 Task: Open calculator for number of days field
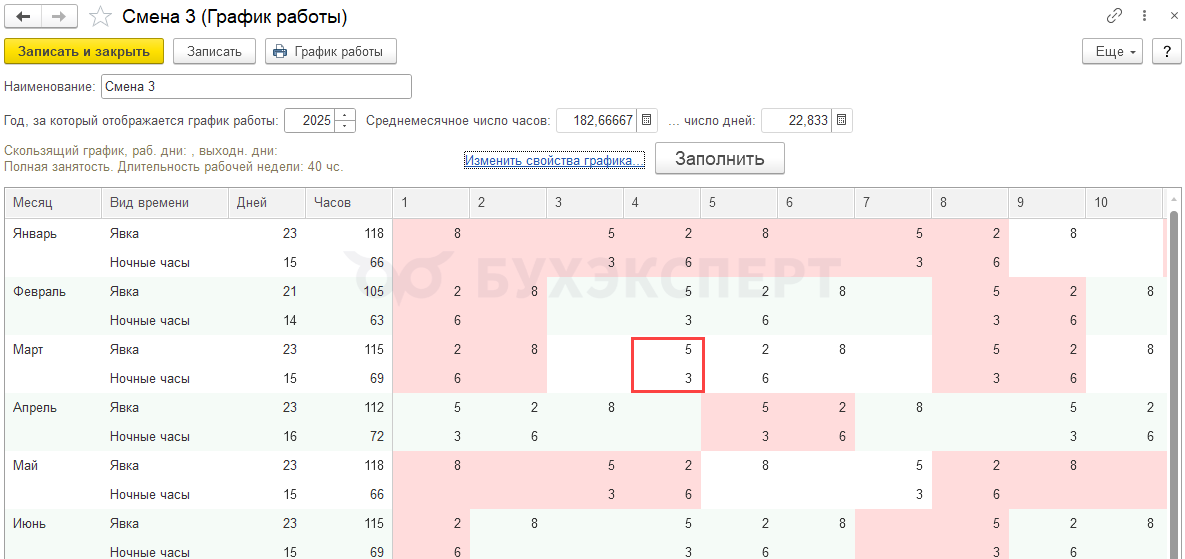tap(843, 120)
